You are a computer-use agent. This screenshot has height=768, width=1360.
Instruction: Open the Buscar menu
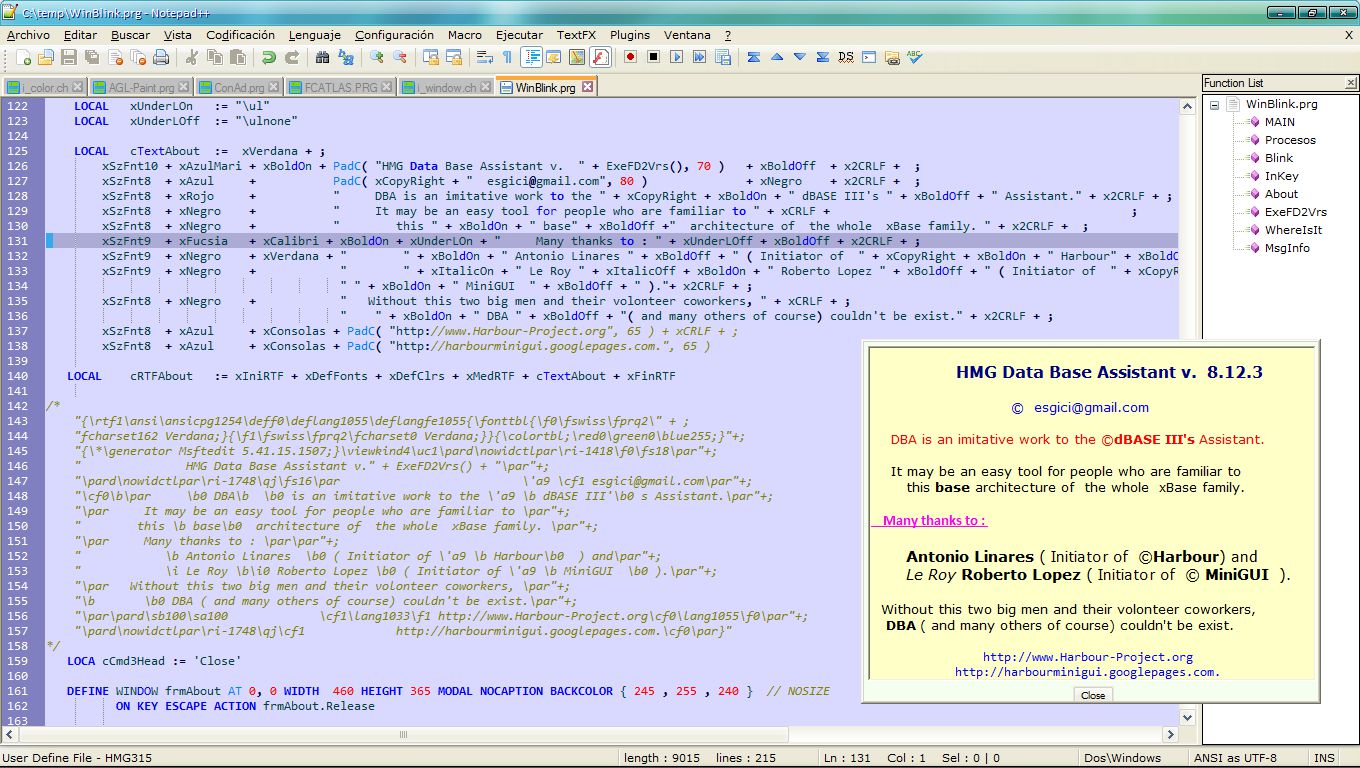[x=130, y=35]
